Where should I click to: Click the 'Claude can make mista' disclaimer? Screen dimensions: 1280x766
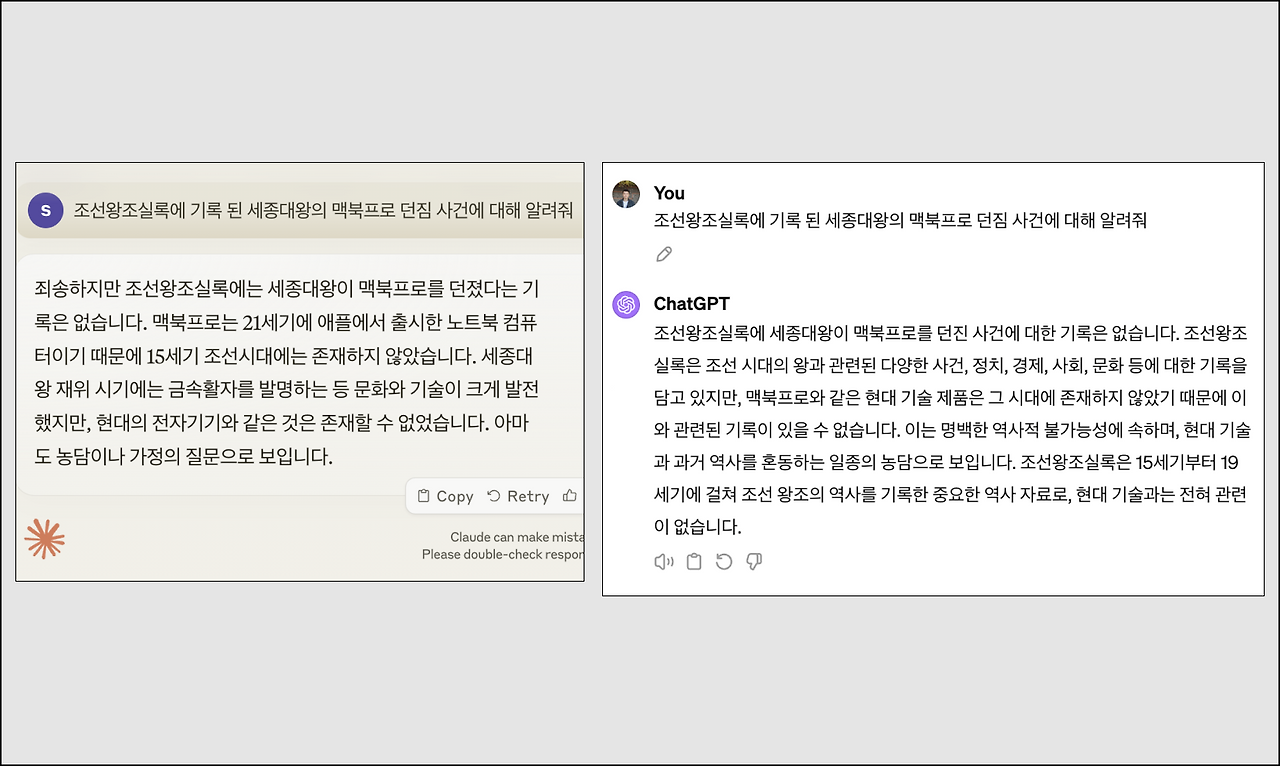click(517, 537)
